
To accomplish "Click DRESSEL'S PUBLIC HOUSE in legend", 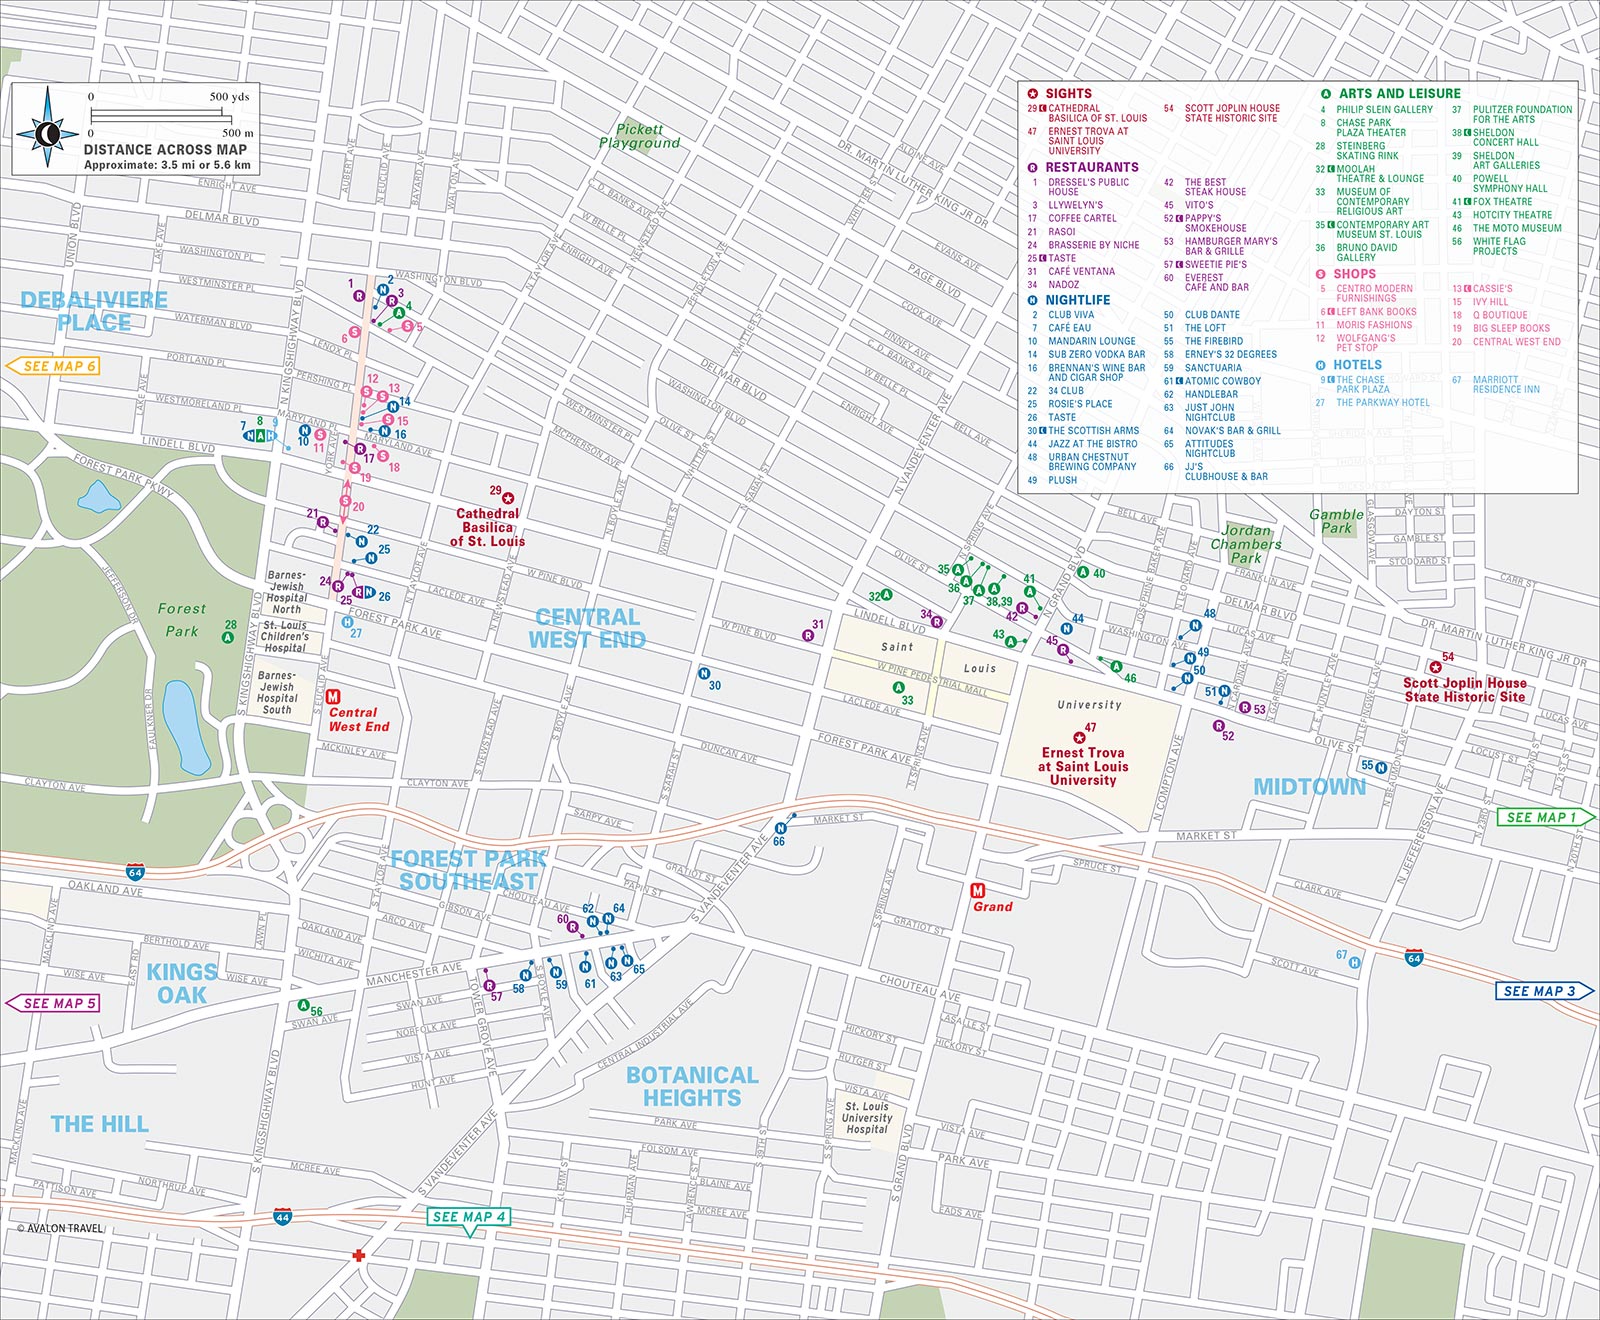I will (x=1088, y=187).
